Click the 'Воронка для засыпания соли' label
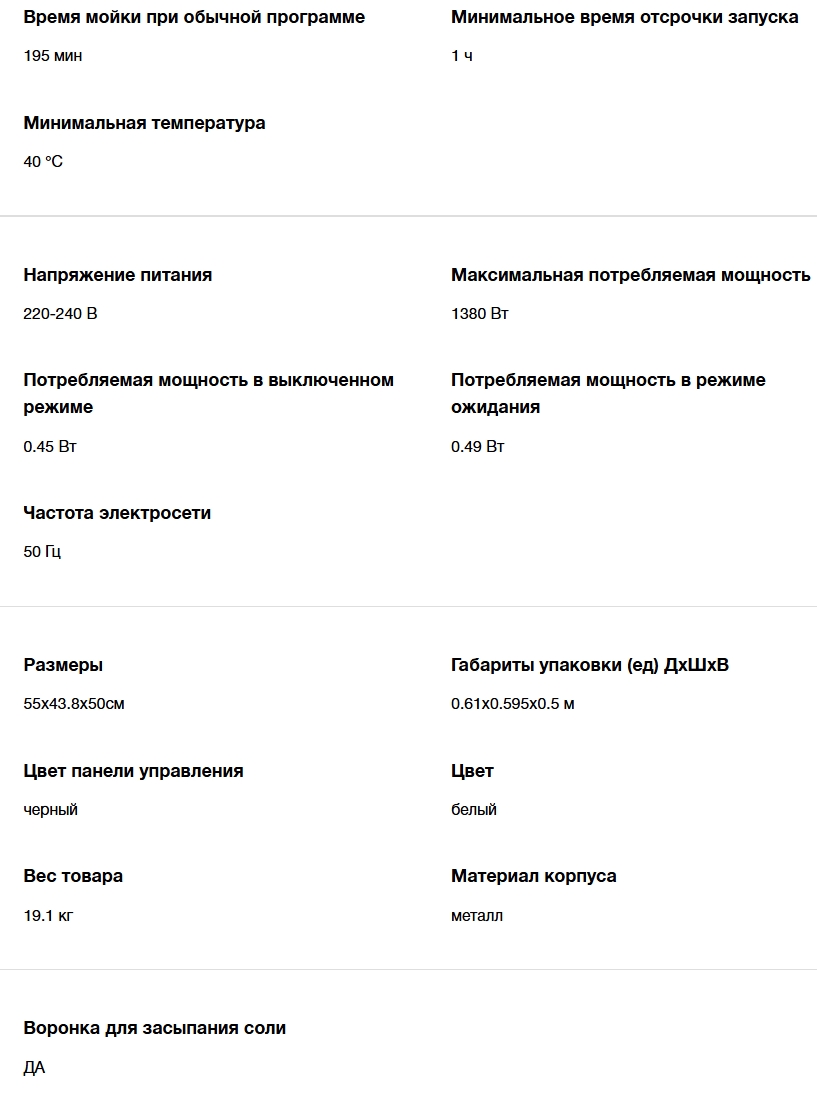The height and width of the screenshot is (1103, 817). click(x=154, y=1028)
